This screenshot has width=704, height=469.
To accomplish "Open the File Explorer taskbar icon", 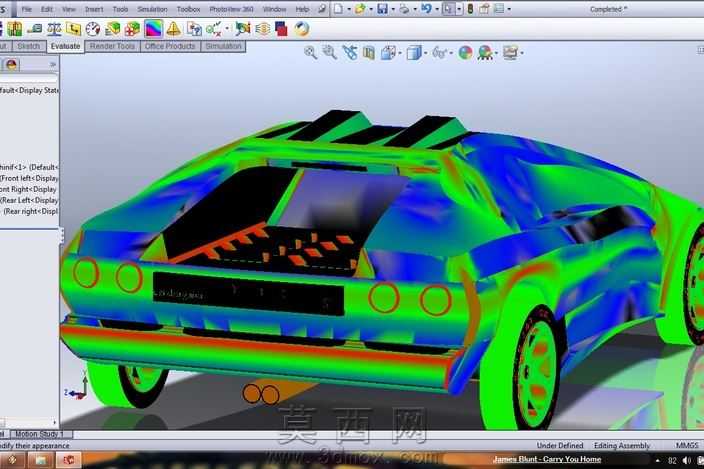I will click(x=40, y=460).
